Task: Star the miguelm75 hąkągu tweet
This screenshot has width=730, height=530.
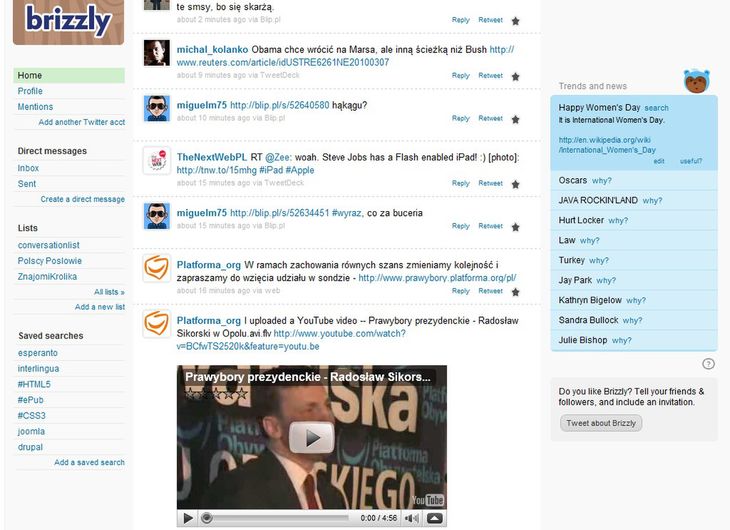Action: [x=515, y=119]
